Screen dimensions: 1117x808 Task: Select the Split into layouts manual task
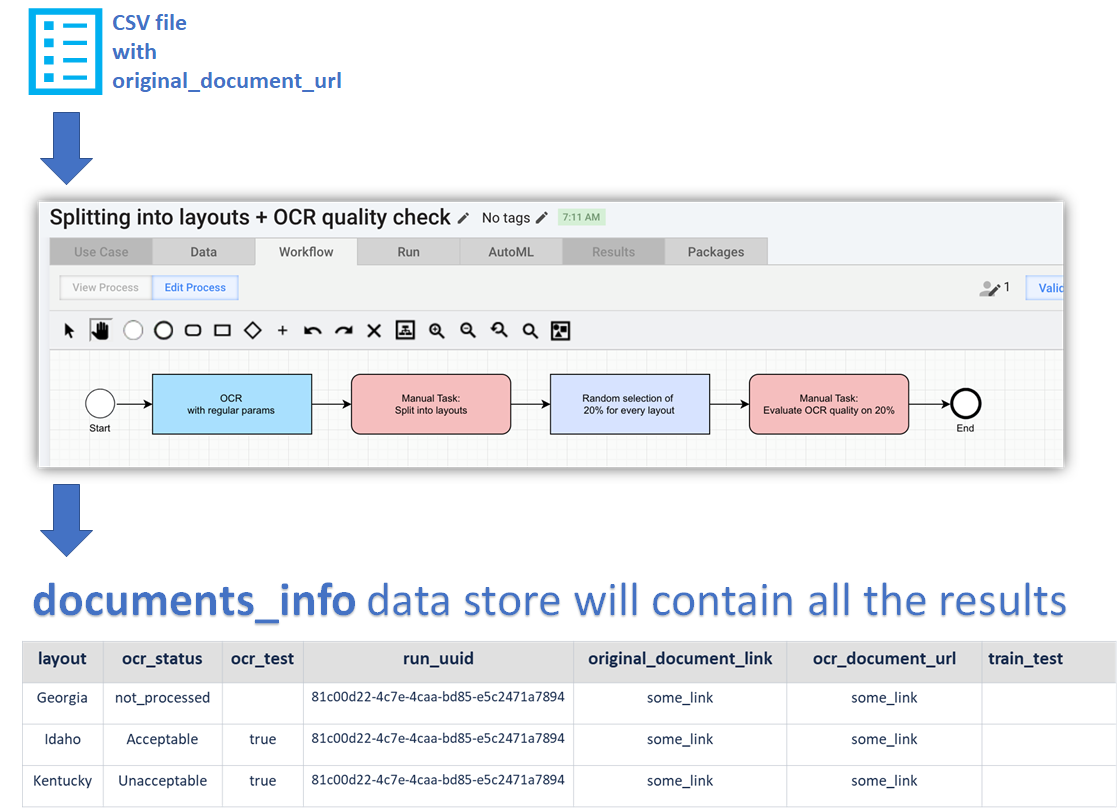[x=431, y=404]
